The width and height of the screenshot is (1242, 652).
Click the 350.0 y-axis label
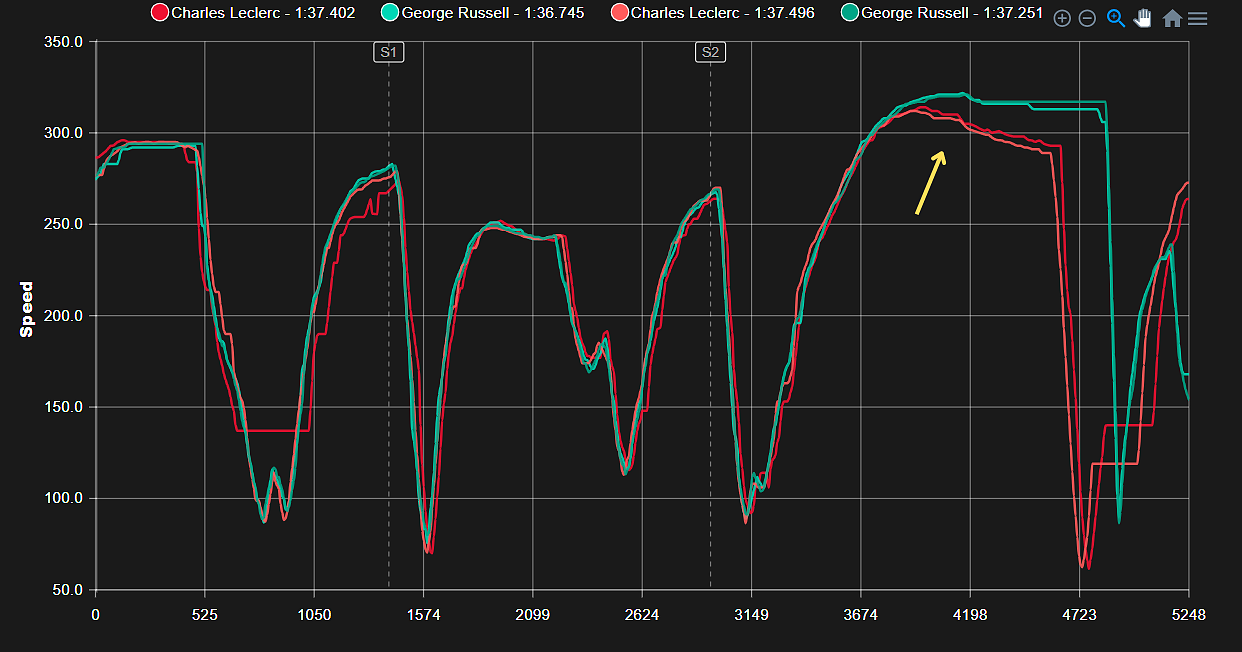(x=65, y=42)
